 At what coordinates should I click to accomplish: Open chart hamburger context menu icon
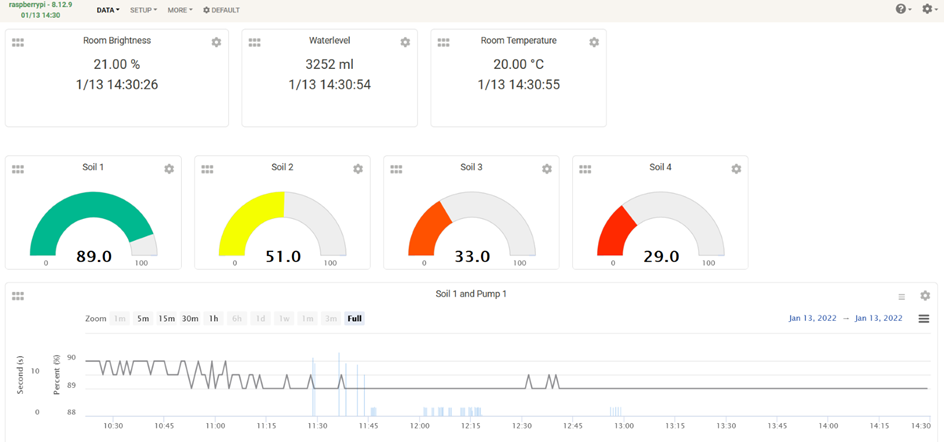click(x=923, y=319)
